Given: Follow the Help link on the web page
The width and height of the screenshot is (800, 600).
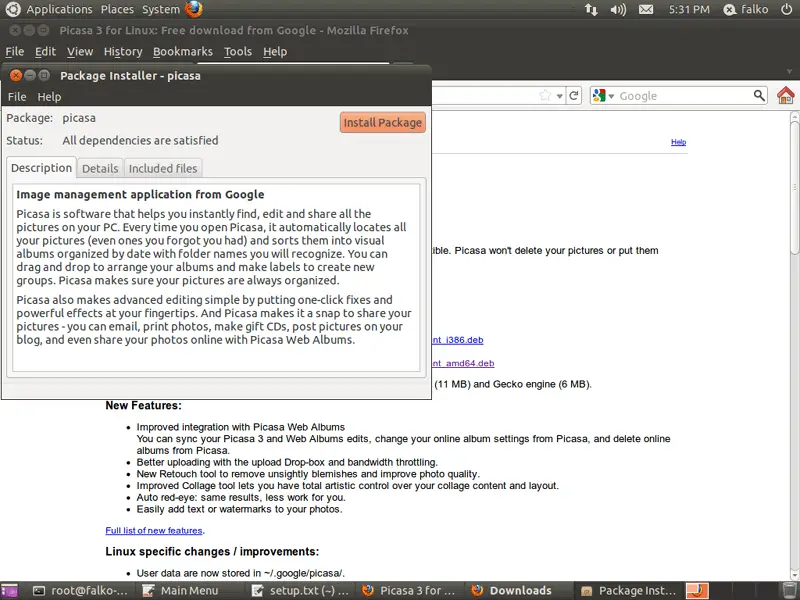Looking at the screenshot, I should pos(678,142).
